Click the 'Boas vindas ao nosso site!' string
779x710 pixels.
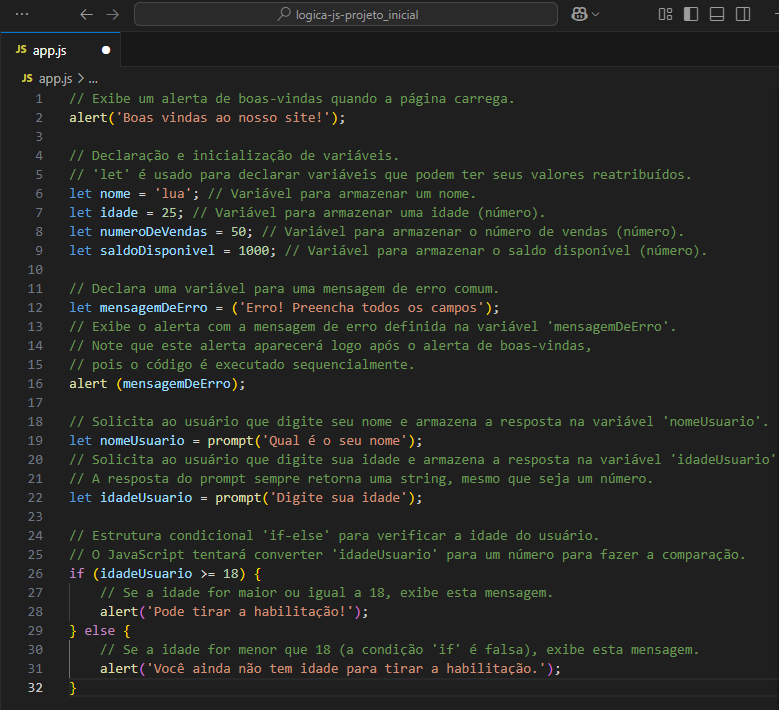coord(223,118)
